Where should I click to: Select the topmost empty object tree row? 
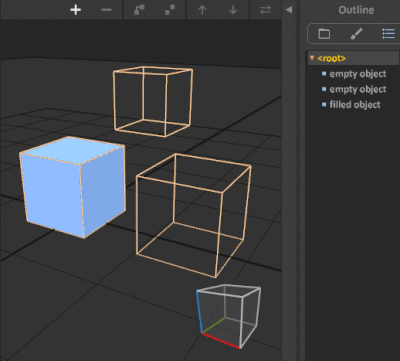point(354,74)
